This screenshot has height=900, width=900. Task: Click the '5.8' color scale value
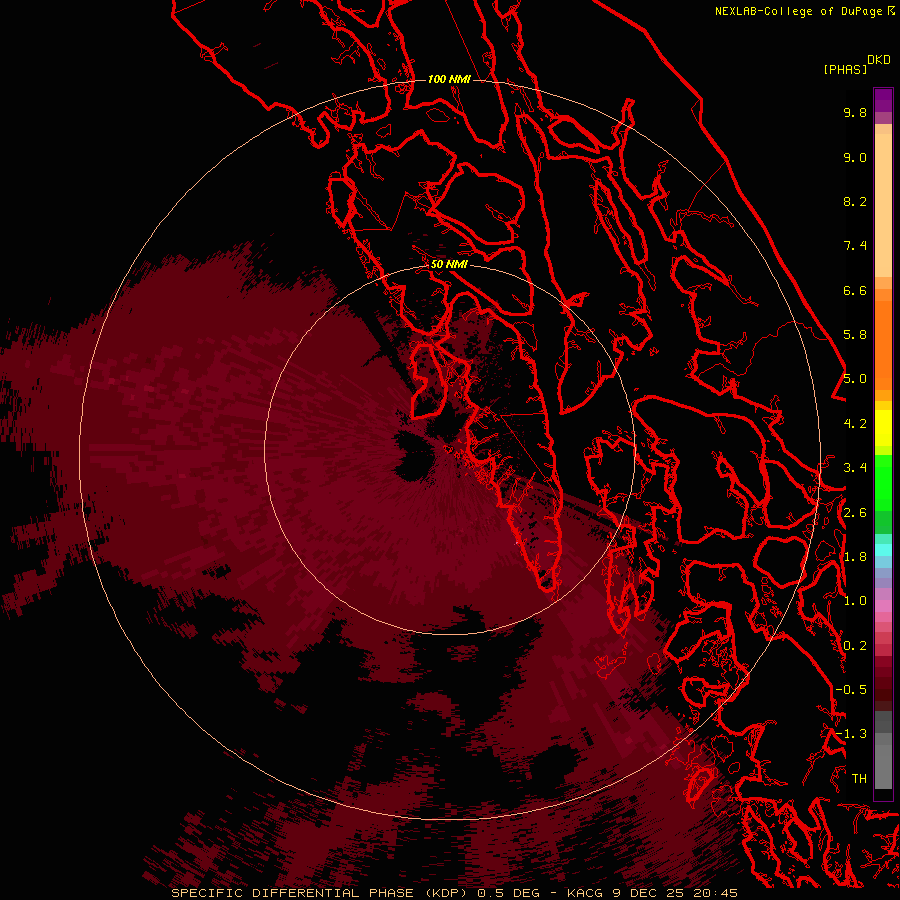pyautogui.click(x=855, y=335)
